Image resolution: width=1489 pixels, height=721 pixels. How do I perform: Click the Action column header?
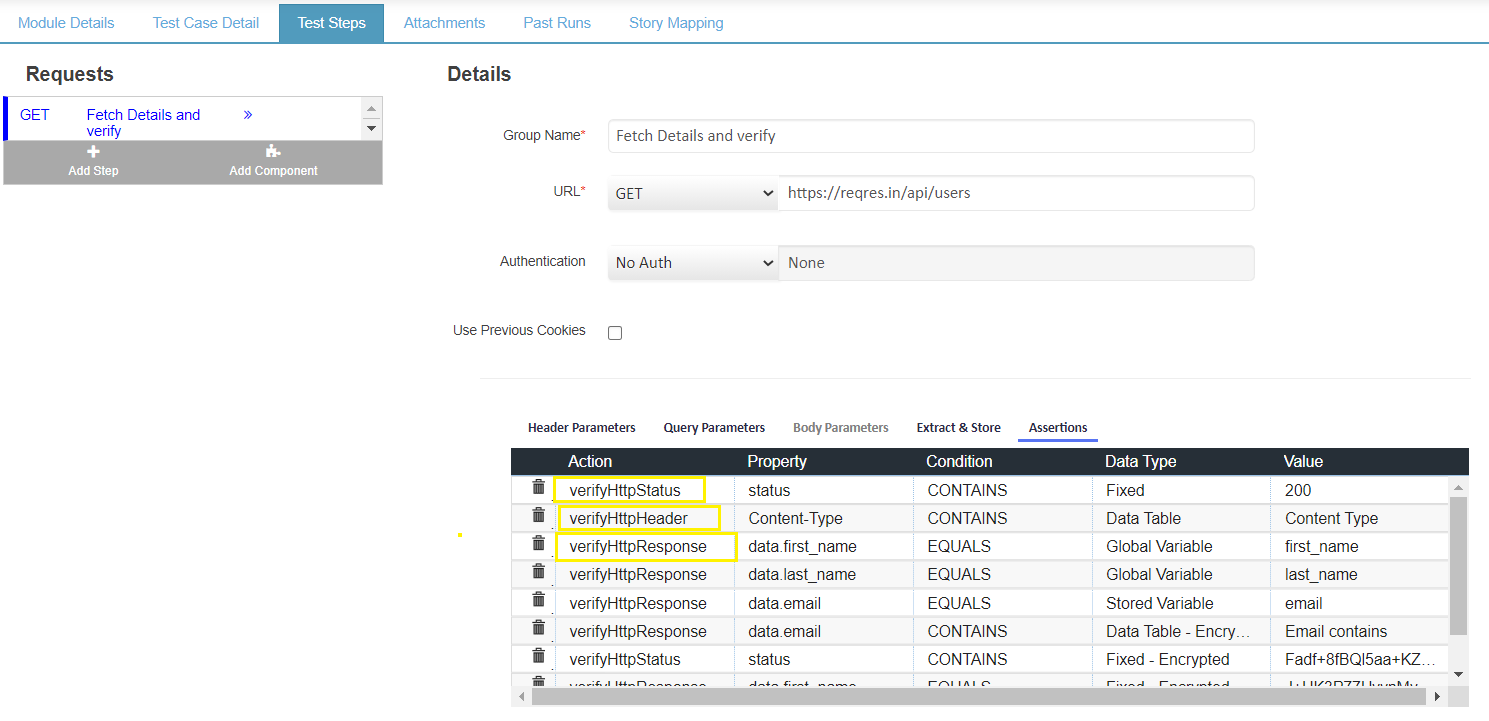click(x=590, y=462)
